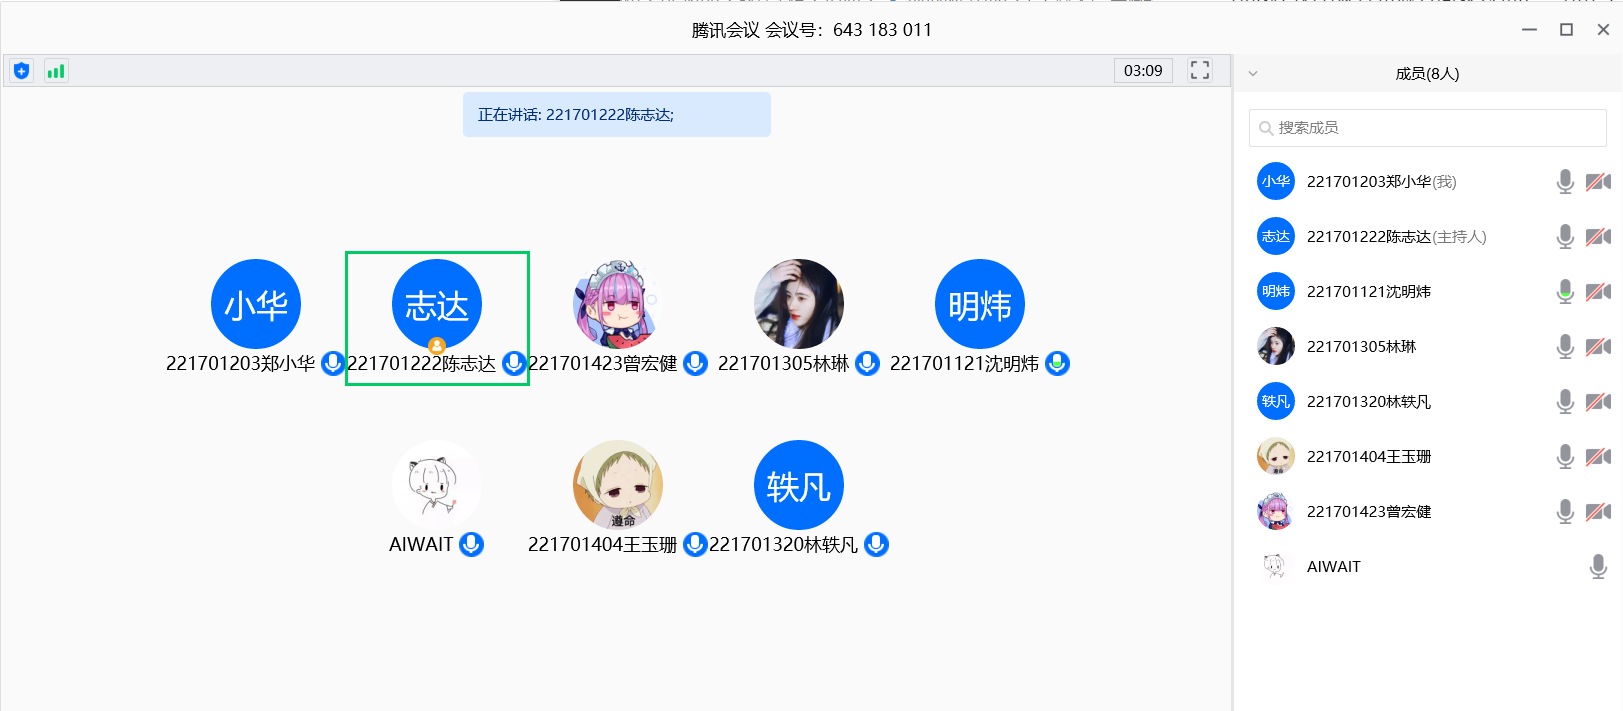Viewport: 1623px width, 711px height.
Task: Click into the 搜索成员 search field
Action: pyautogui.click(x=1428, y=128)
